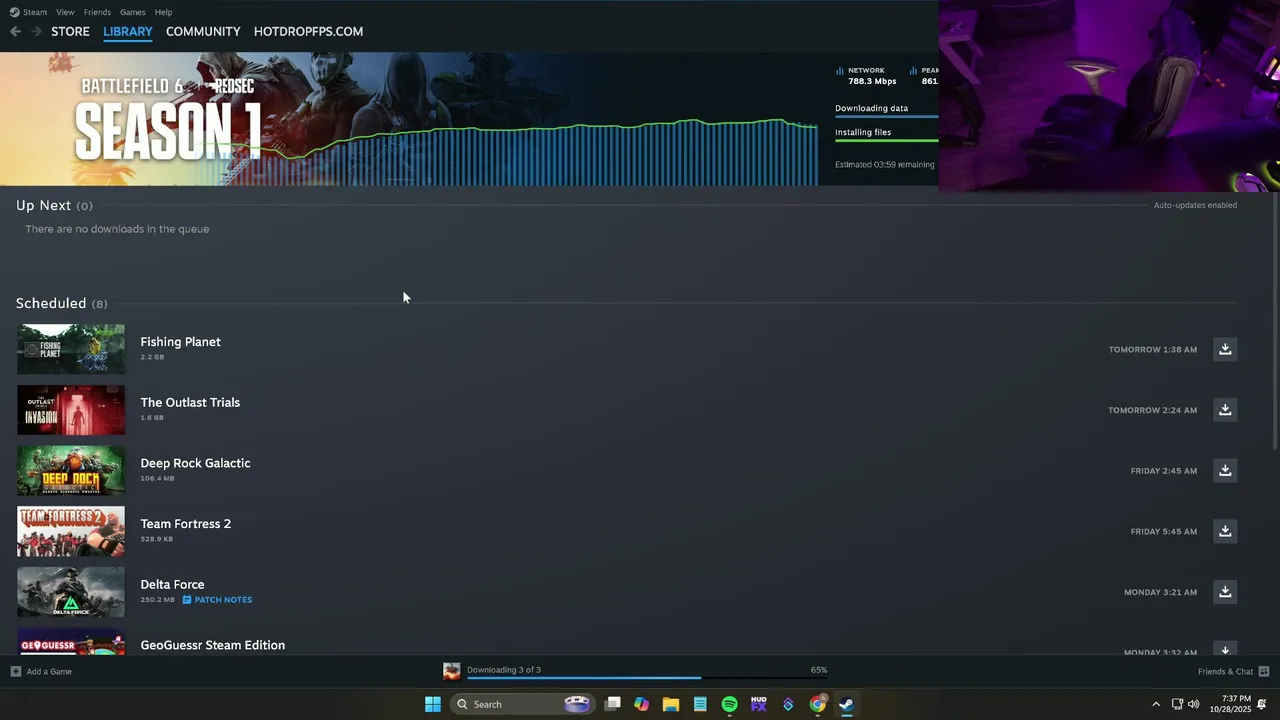Go to the STORE tab
The width and height of the screenshot is (1280, 720).
[70, 32]
